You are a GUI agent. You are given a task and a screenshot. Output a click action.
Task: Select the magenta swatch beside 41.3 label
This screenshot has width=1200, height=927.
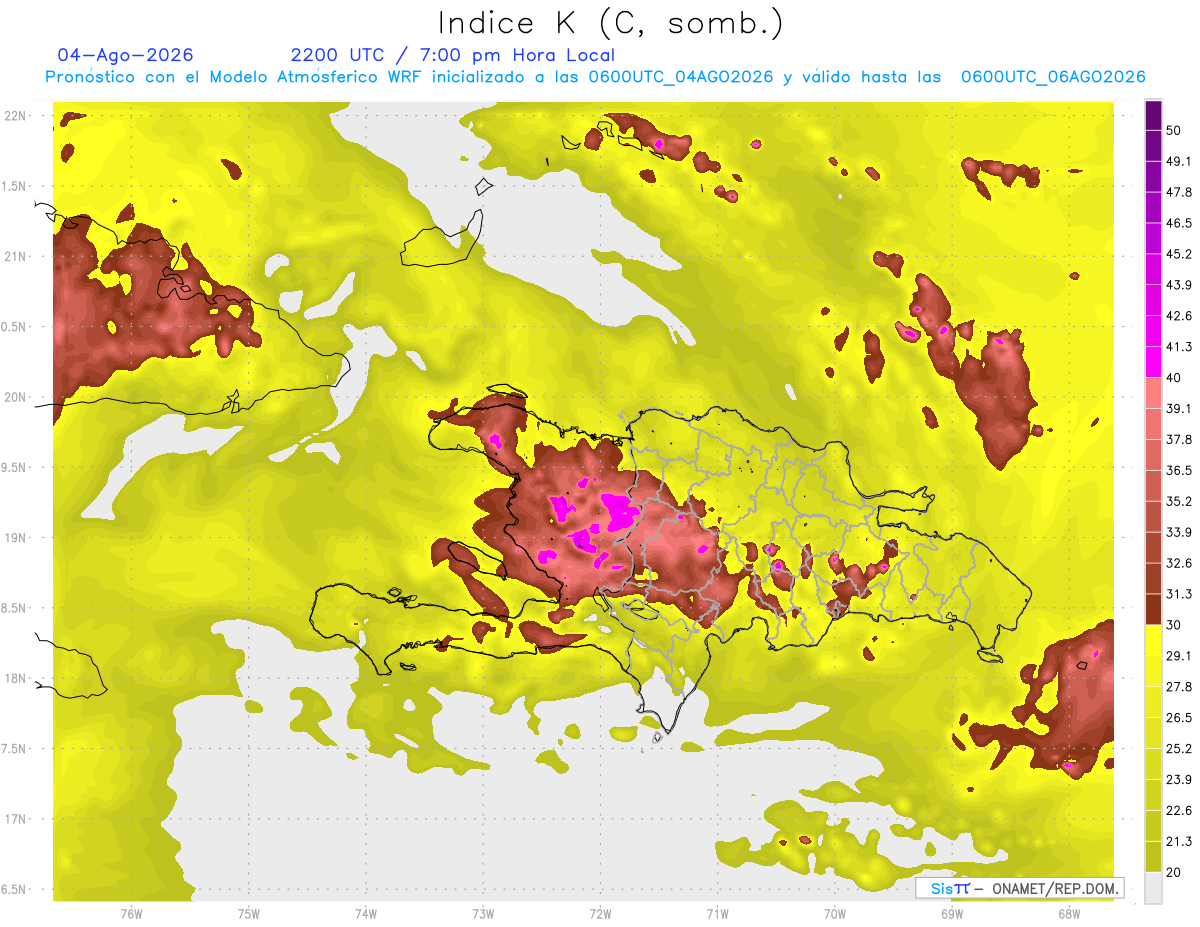1153,361
